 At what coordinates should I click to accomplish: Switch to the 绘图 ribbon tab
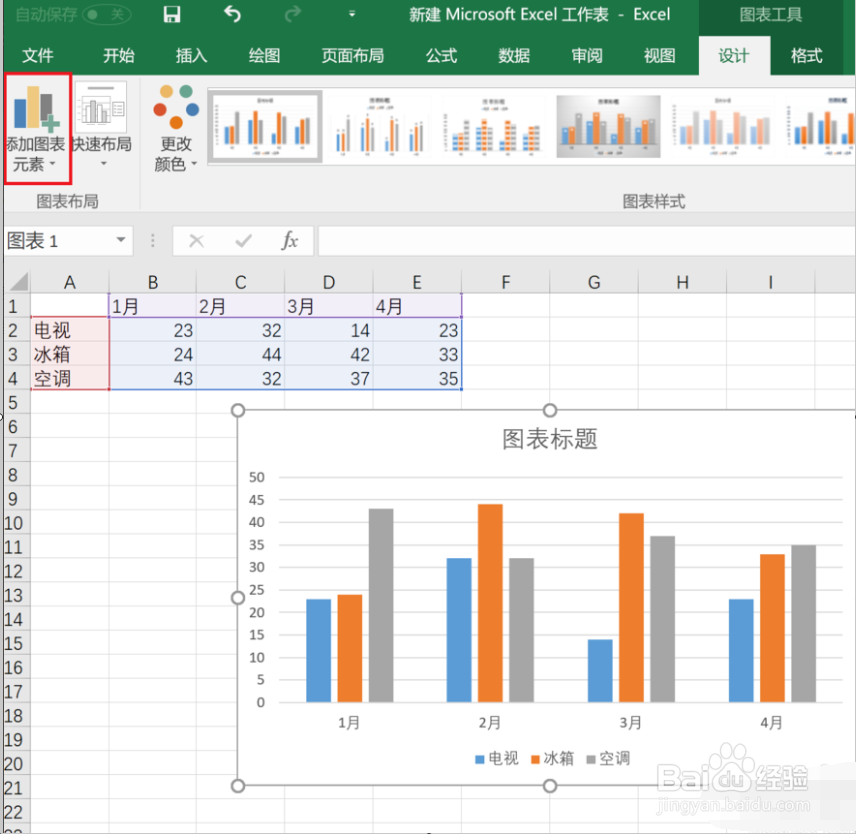point(264,55)
